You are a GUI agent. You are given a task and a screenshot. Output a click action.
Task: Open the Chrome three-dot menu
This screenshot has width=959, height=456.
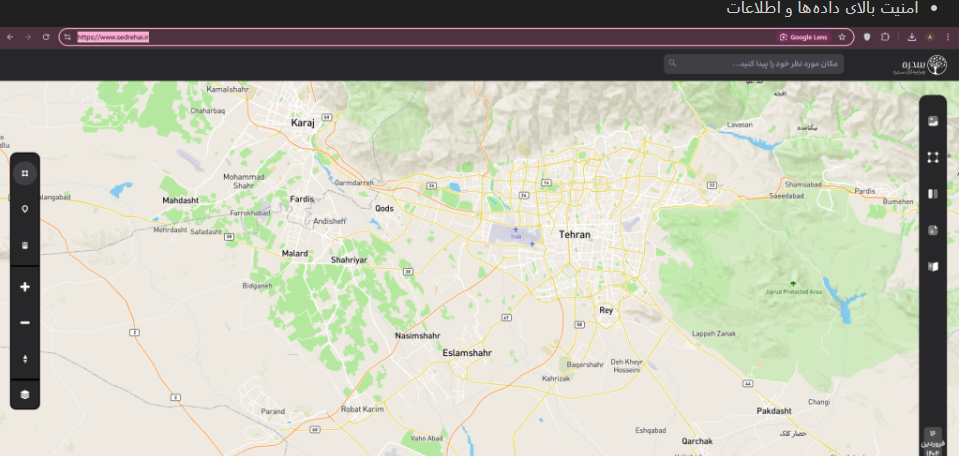coord(948,37)
